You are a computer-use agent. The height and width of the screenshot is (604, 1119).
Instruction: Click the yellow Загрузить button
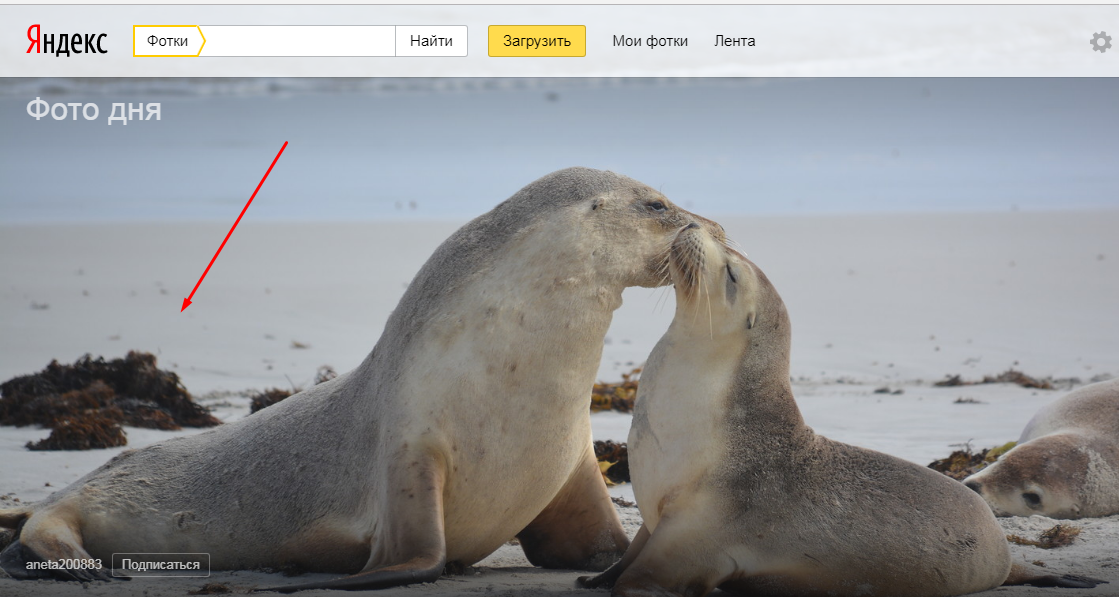click(x=537, y=41)
